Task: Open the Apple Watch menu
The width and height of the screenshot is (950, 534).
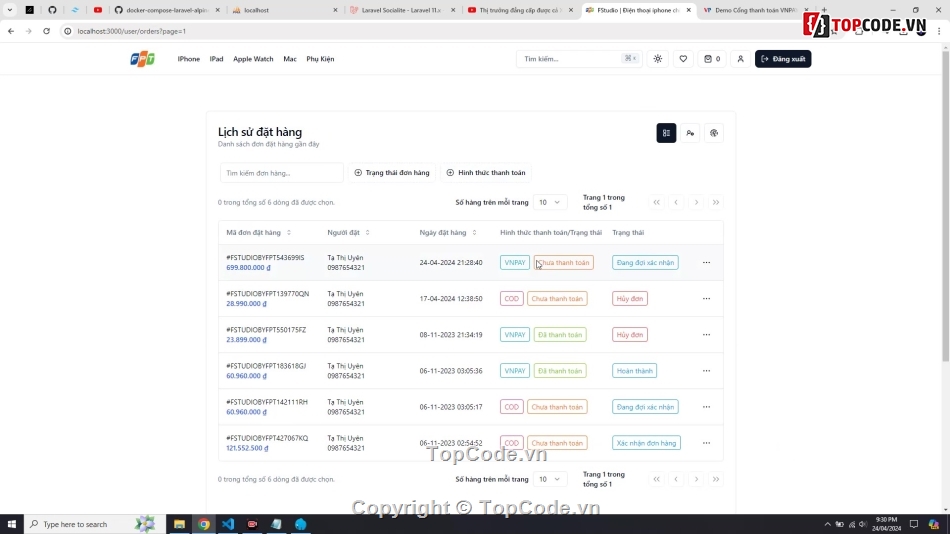Action: pos(253,59)
